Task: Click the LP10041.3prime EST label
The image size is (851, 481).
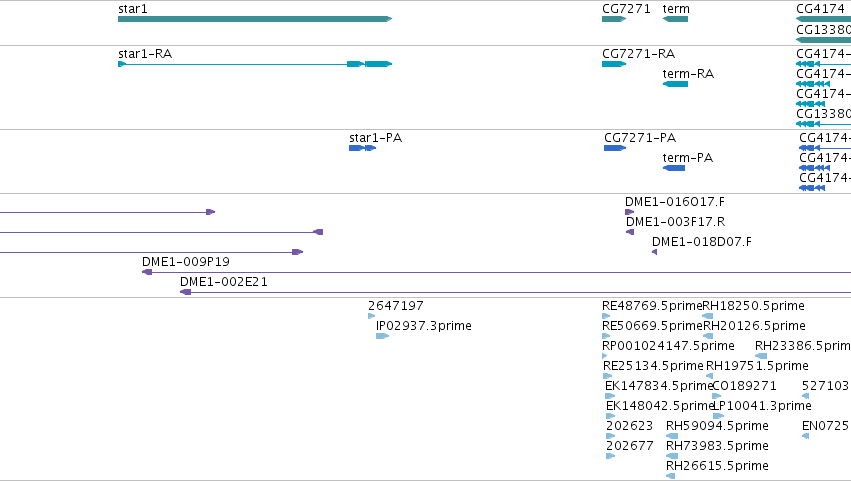Action: [x=762, y=407]
